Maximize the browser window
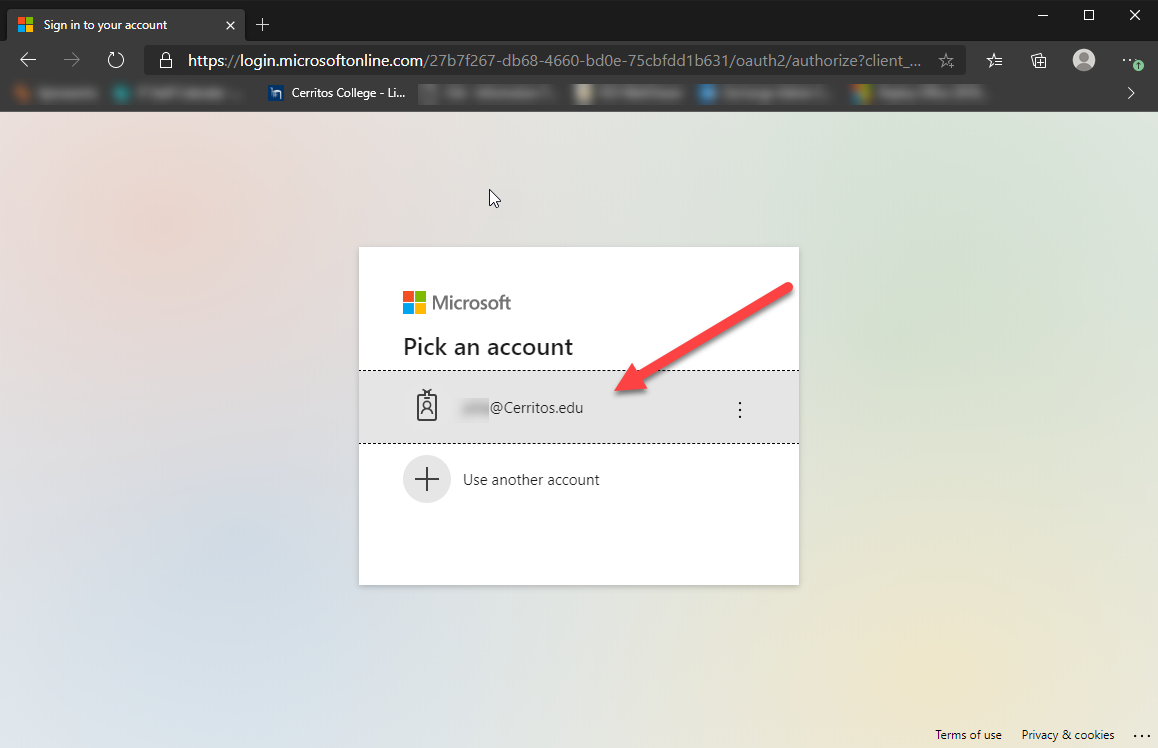Screen dimensions: 1158x748 tap(1089, 16)
